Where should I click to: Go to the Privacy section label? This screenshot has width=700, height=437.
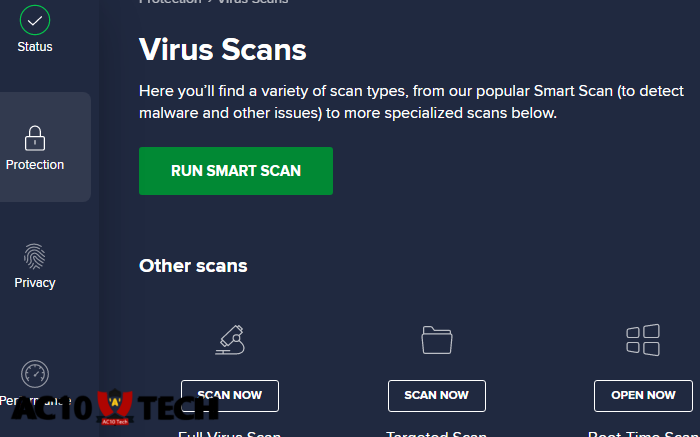point(35,283)
